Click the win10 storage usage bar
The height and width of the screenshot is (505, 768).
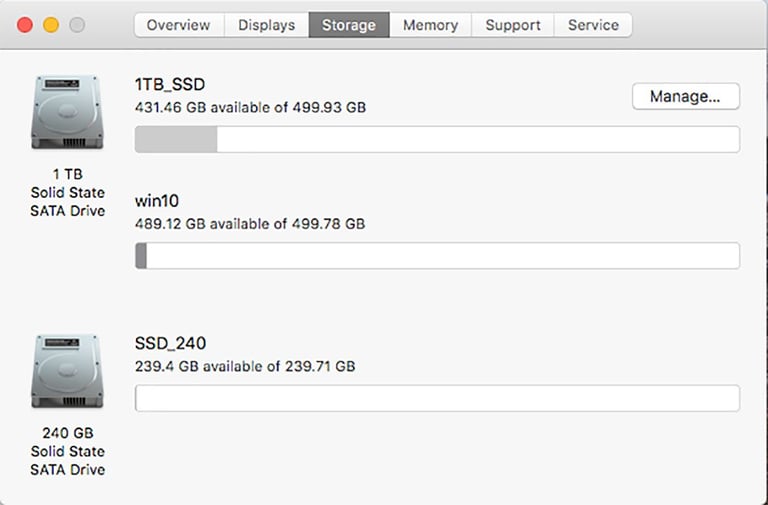pyautogui.click(x=437, y=256)
